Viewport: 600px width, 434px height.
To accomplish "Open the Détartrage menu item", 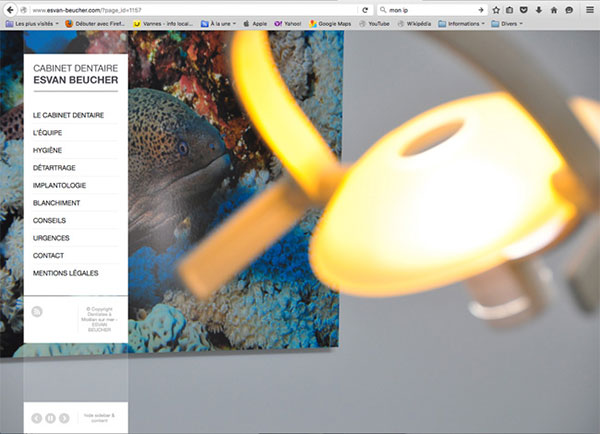I will (x=54, y=168).
